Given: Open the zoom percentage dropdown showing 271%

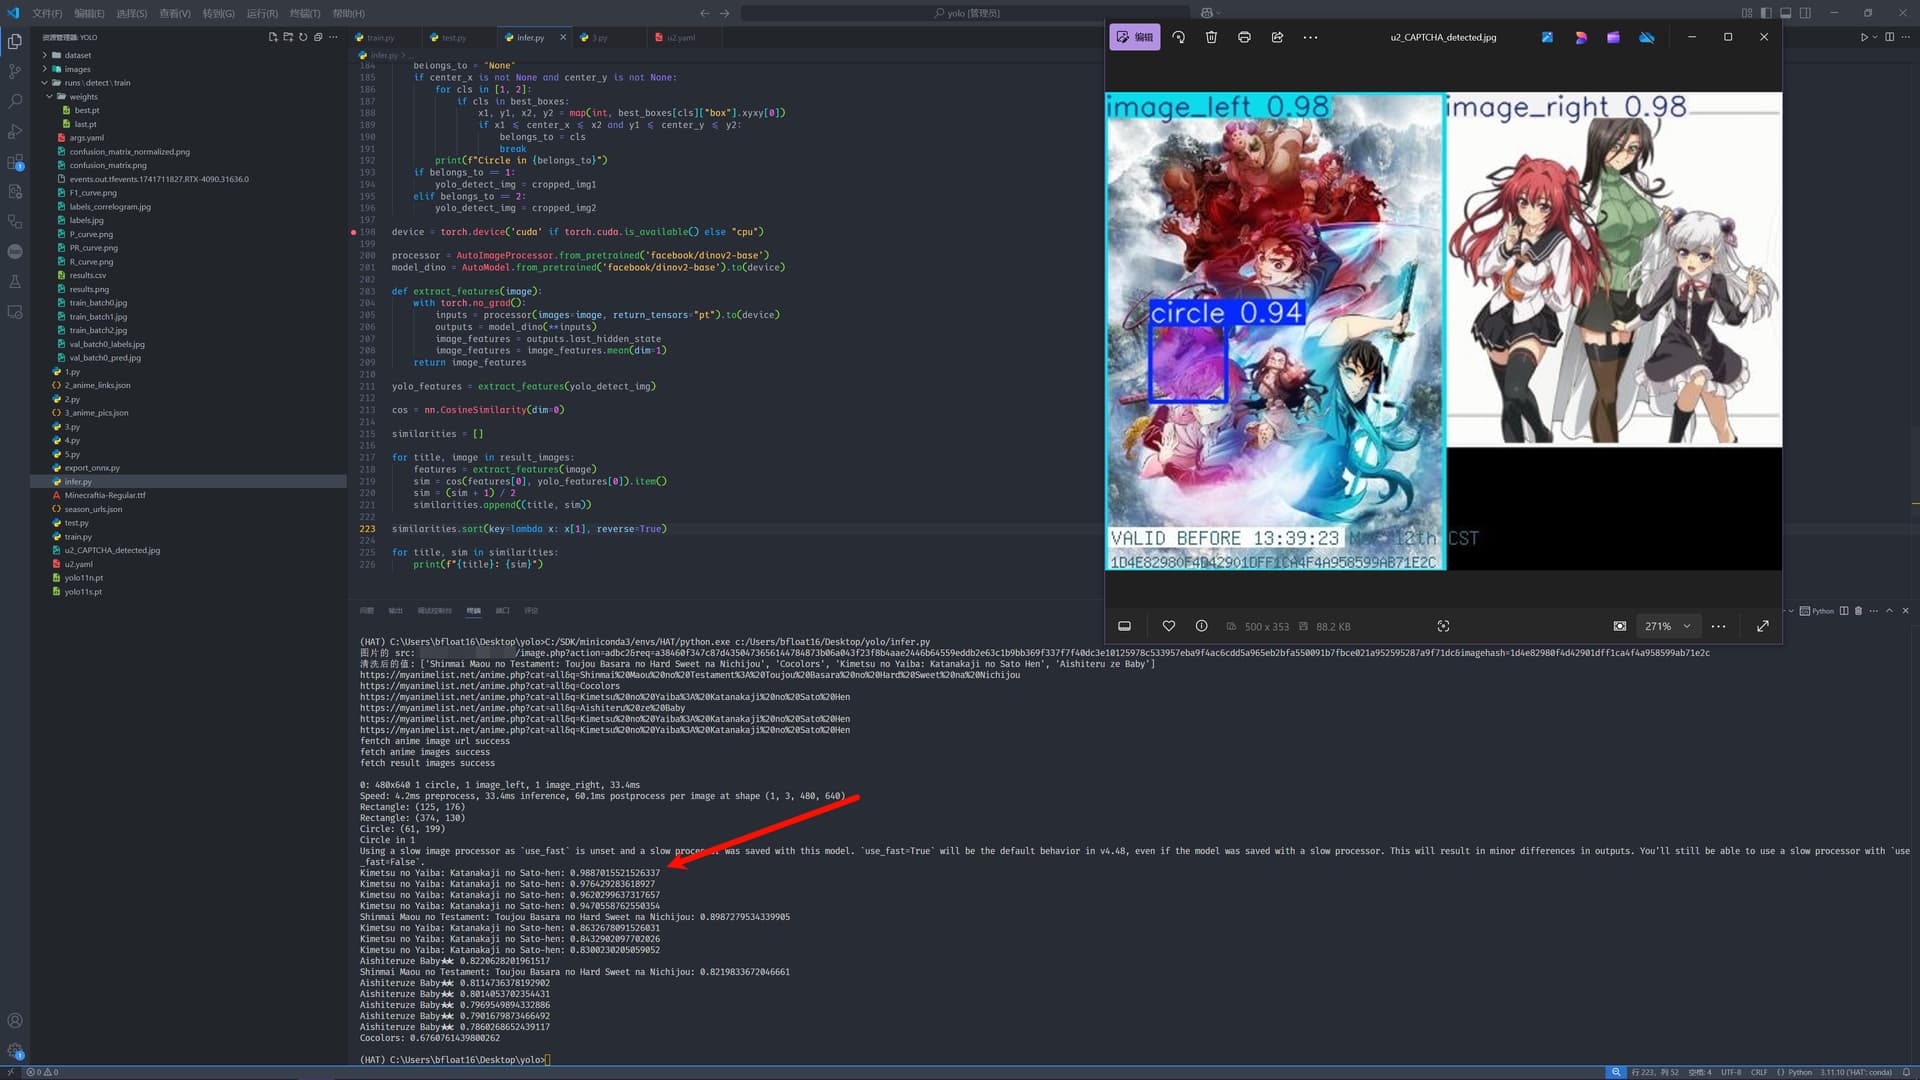Looking at the screenshot, I should click(1667, 626).
